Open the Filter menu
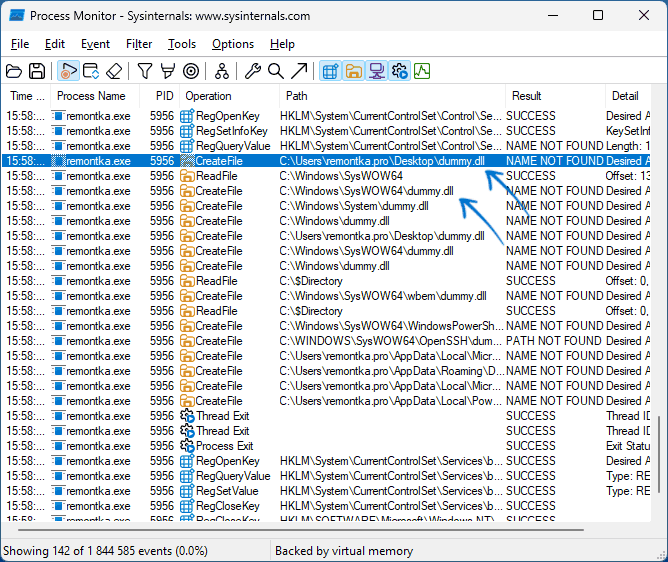The height and width of the screenshot is (562, 668). tap(139, 44)
